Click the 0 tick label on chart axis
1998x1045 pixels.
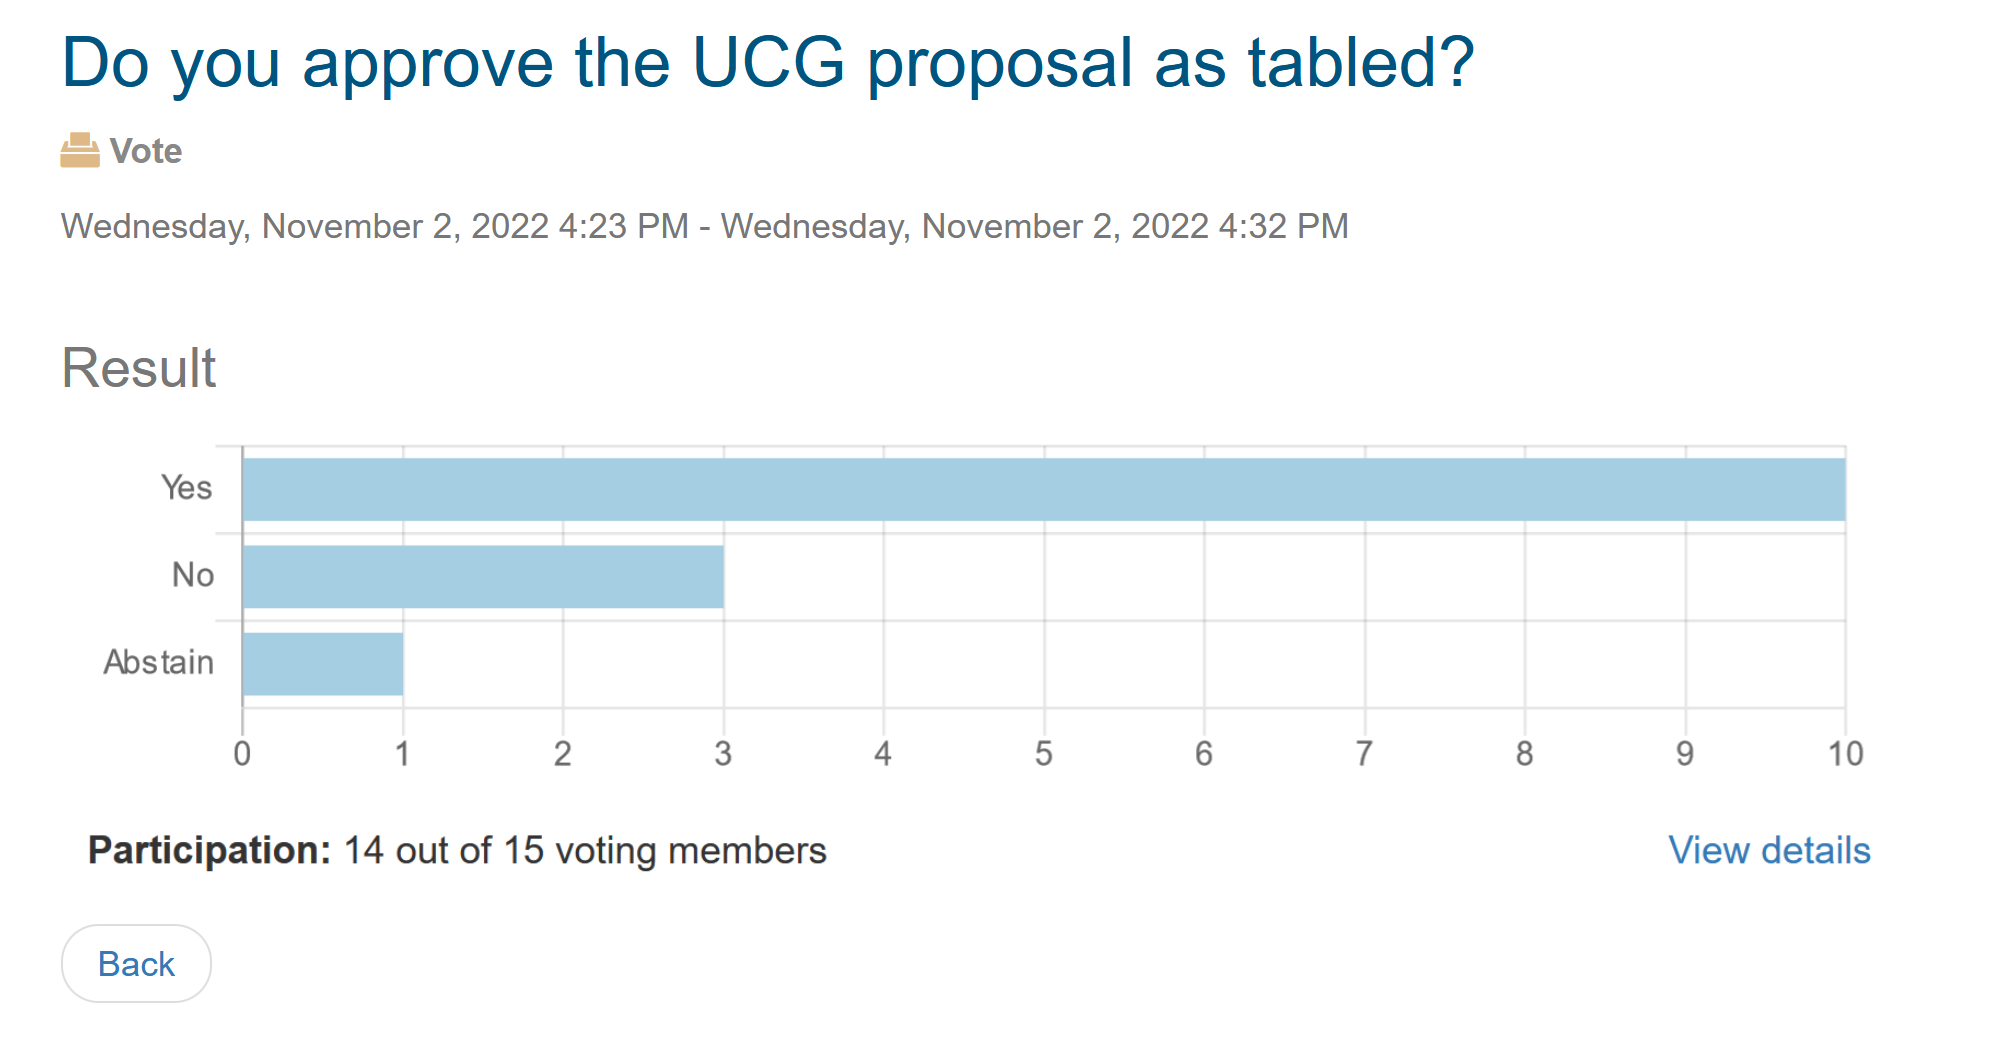[242, 754]
